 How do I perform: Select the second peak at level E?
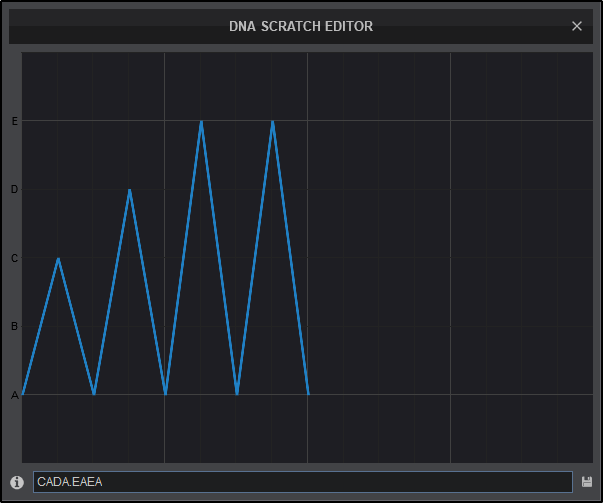(x=272, y=121)
